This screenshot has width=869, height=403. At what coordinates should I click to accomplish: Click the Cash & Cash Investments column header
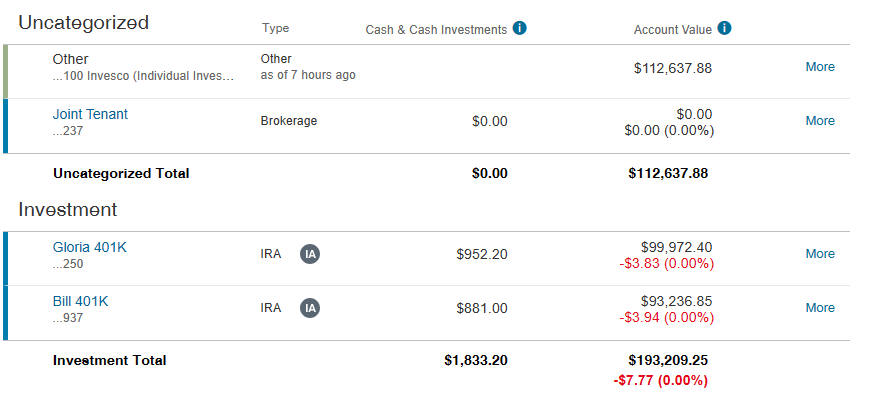[436, 30]
